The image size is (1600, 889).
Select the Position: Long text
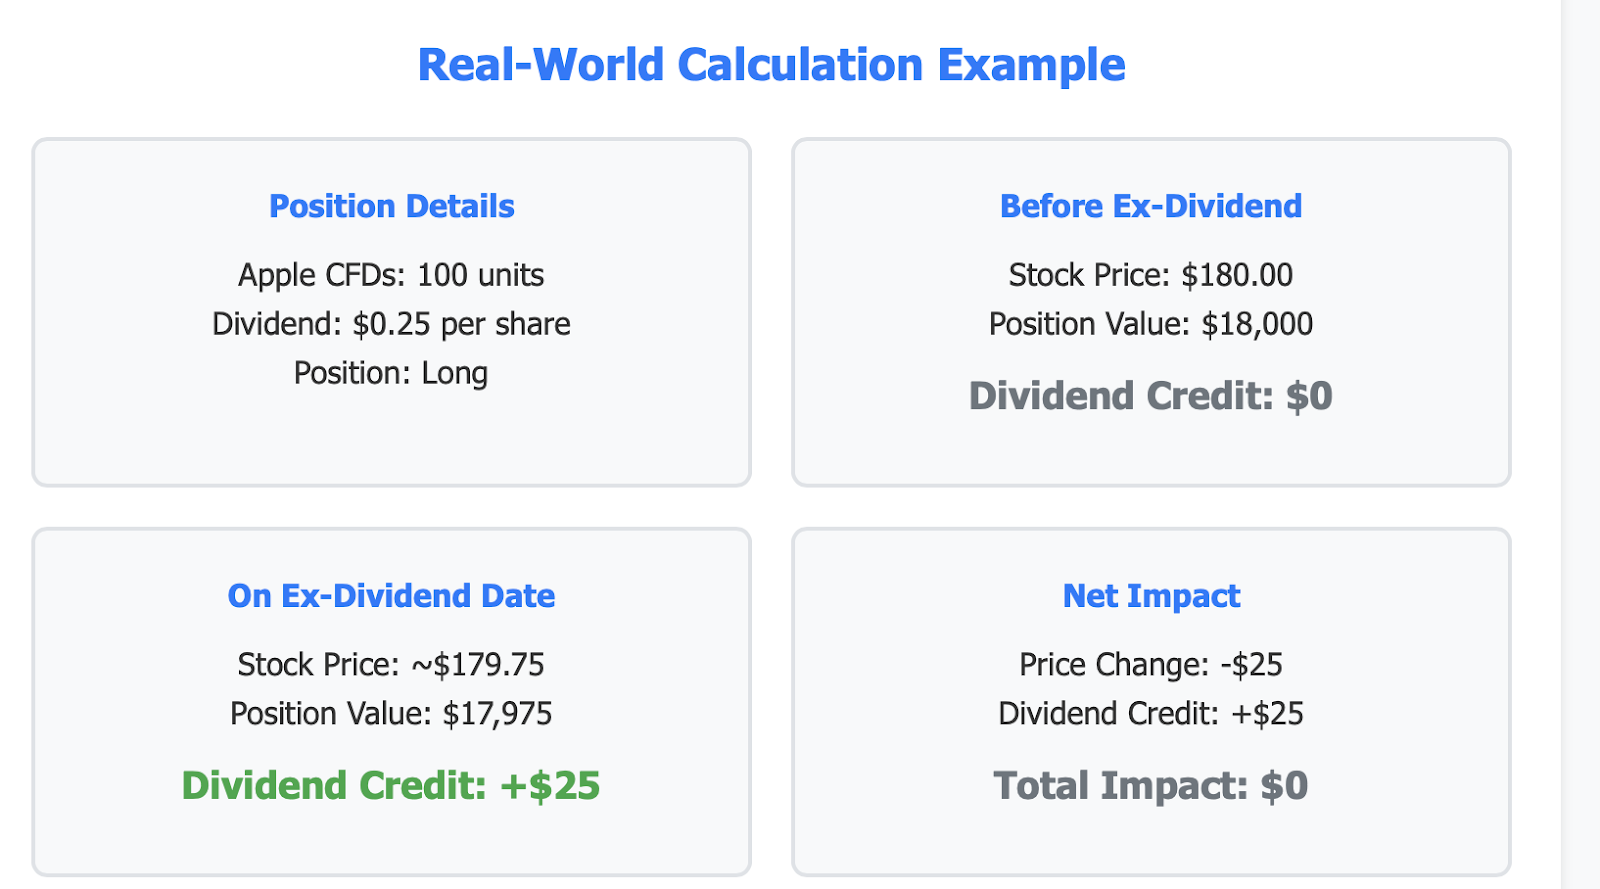coord(391,373)
